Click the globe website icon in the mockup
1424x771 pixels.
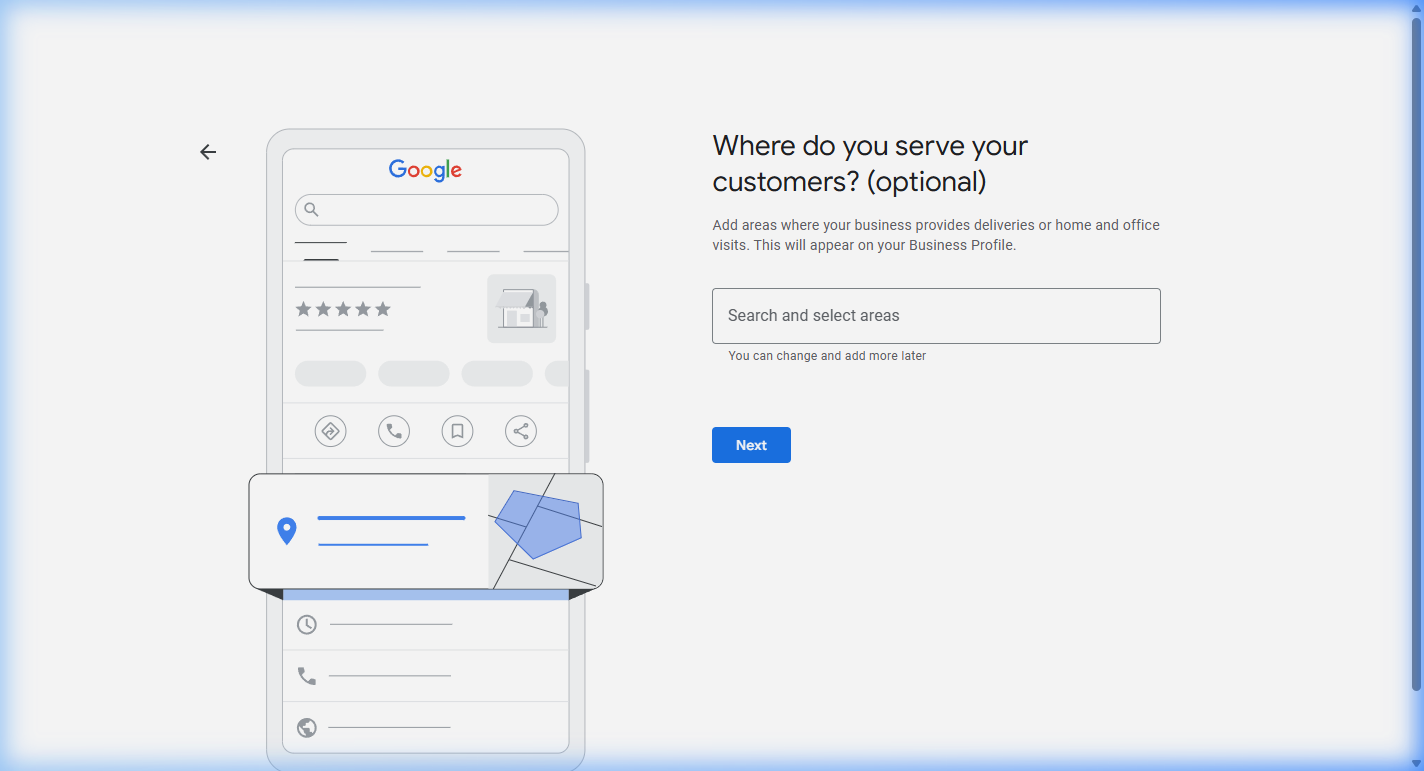(x=307, y=728)
